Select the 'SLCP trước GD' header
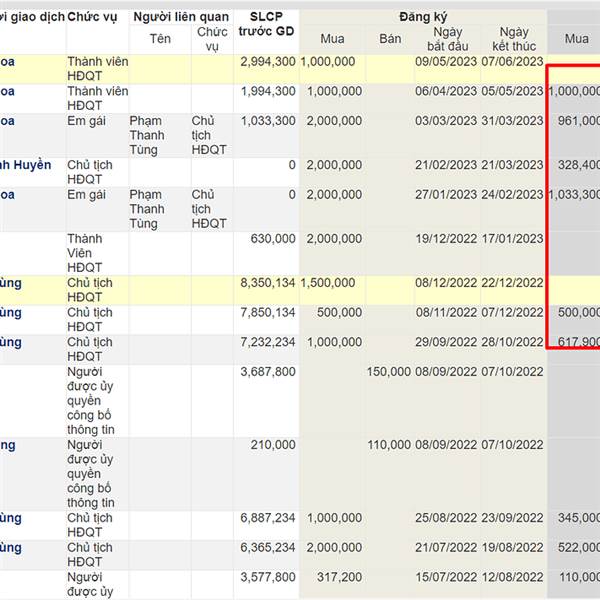 coord(266,24)
